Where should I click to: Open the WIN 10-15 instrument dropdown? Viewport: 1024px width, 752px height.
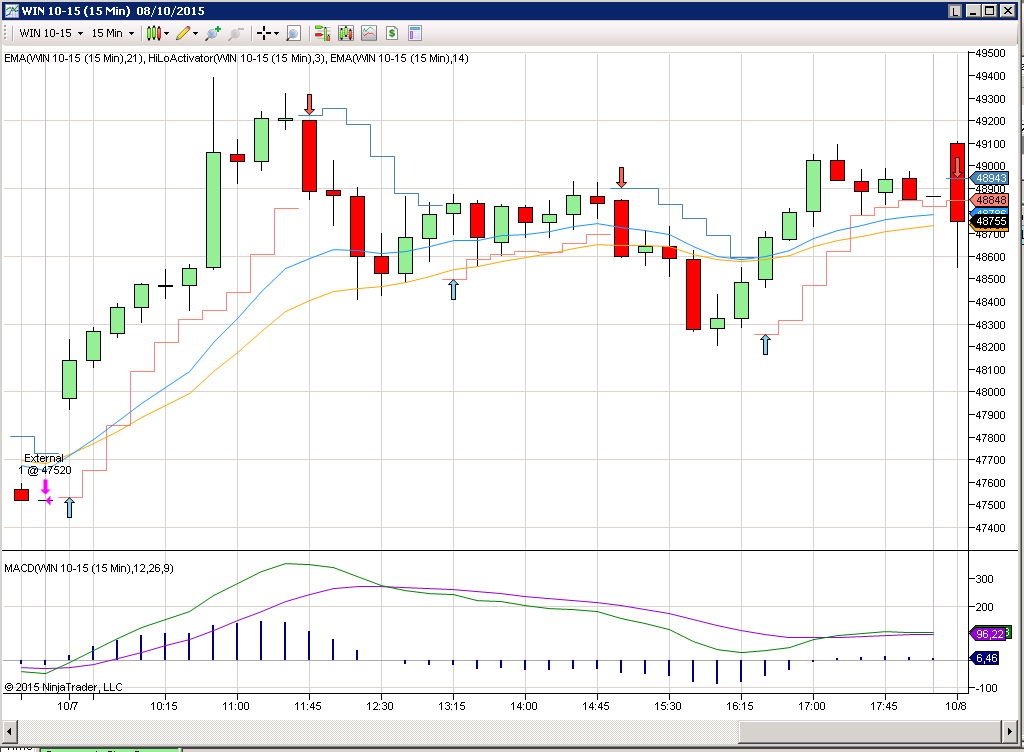(x=52, y=33)
